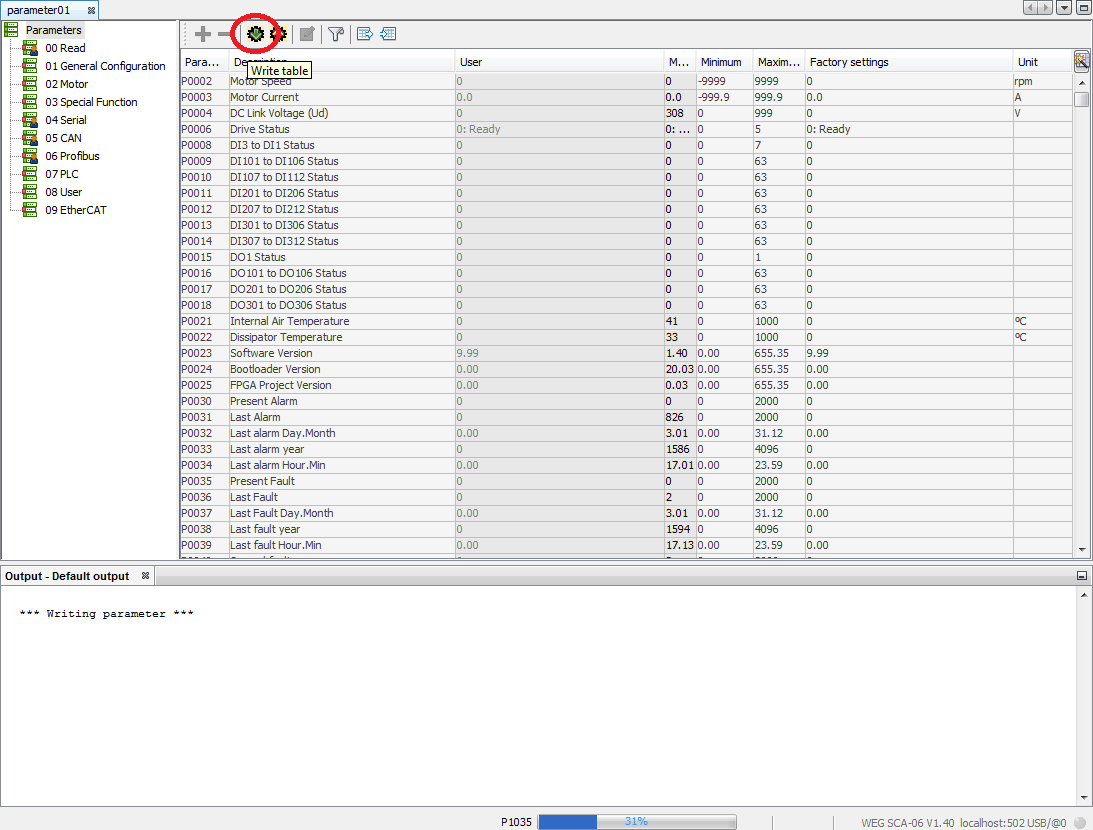Click the add parameter plus icon
Viewport: 1093px width, 830px height.
coord(203,33)
